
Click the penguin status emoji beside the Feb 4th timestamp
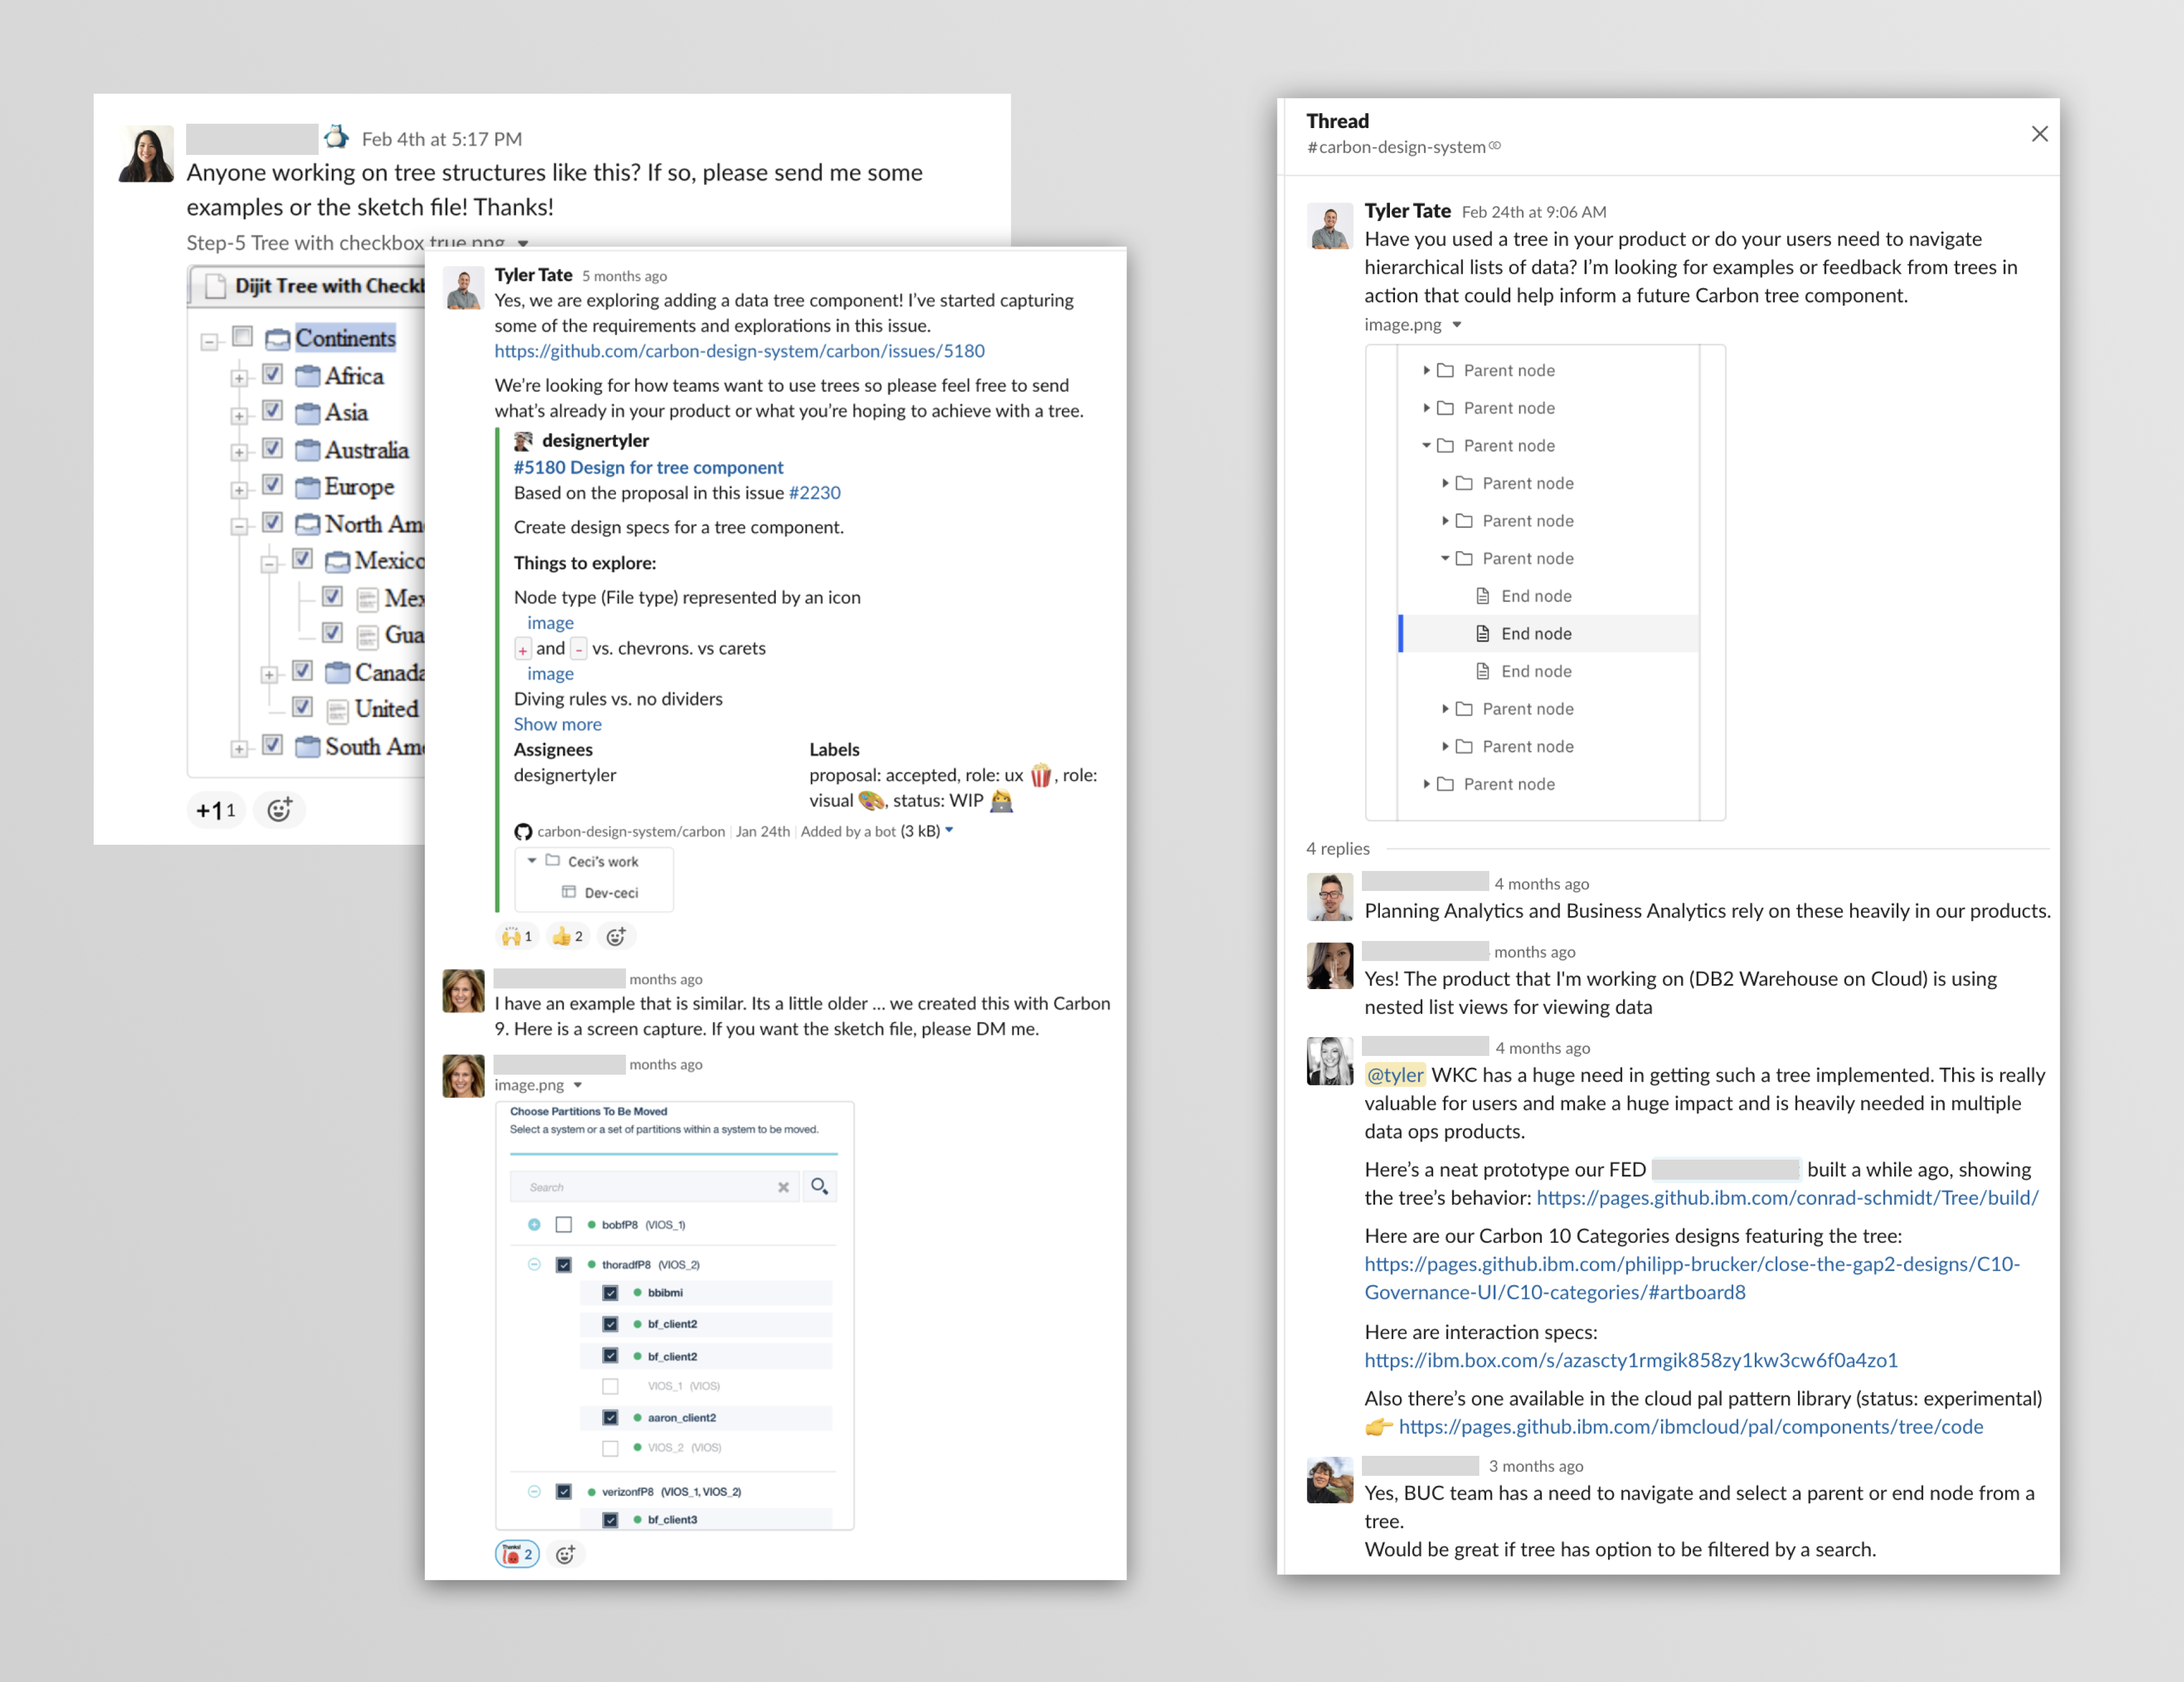pyautogui.click(x=337, y=137)
